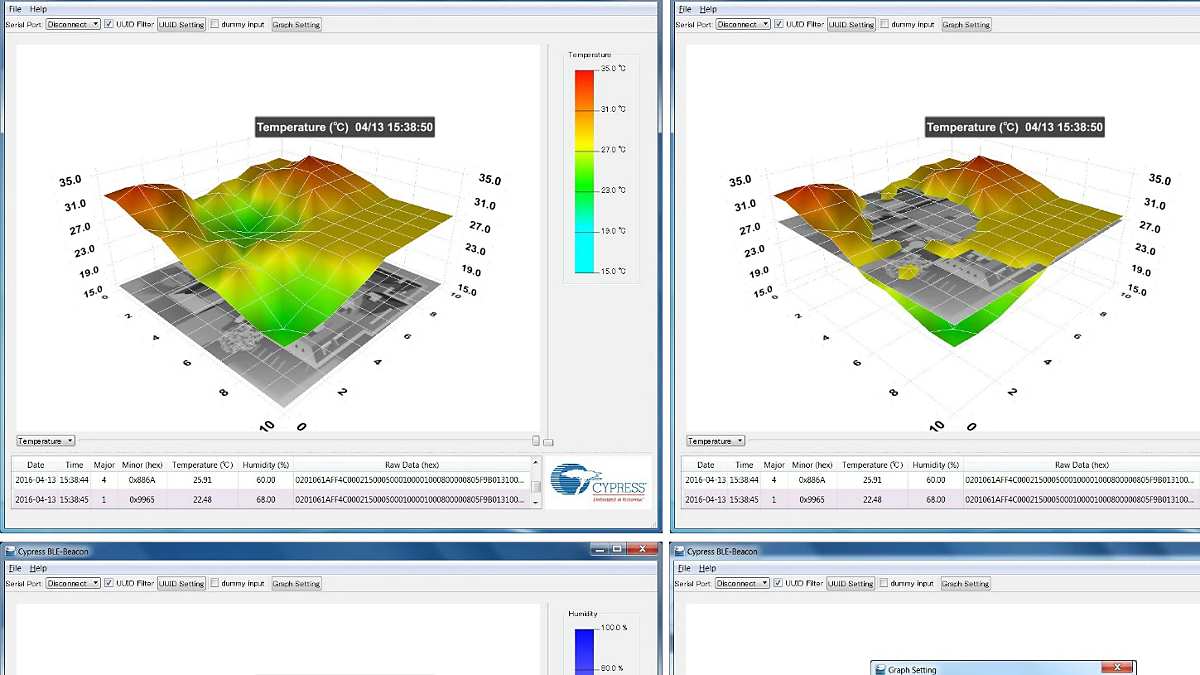Close the Graph Setting dialog

pos(1117,668)
